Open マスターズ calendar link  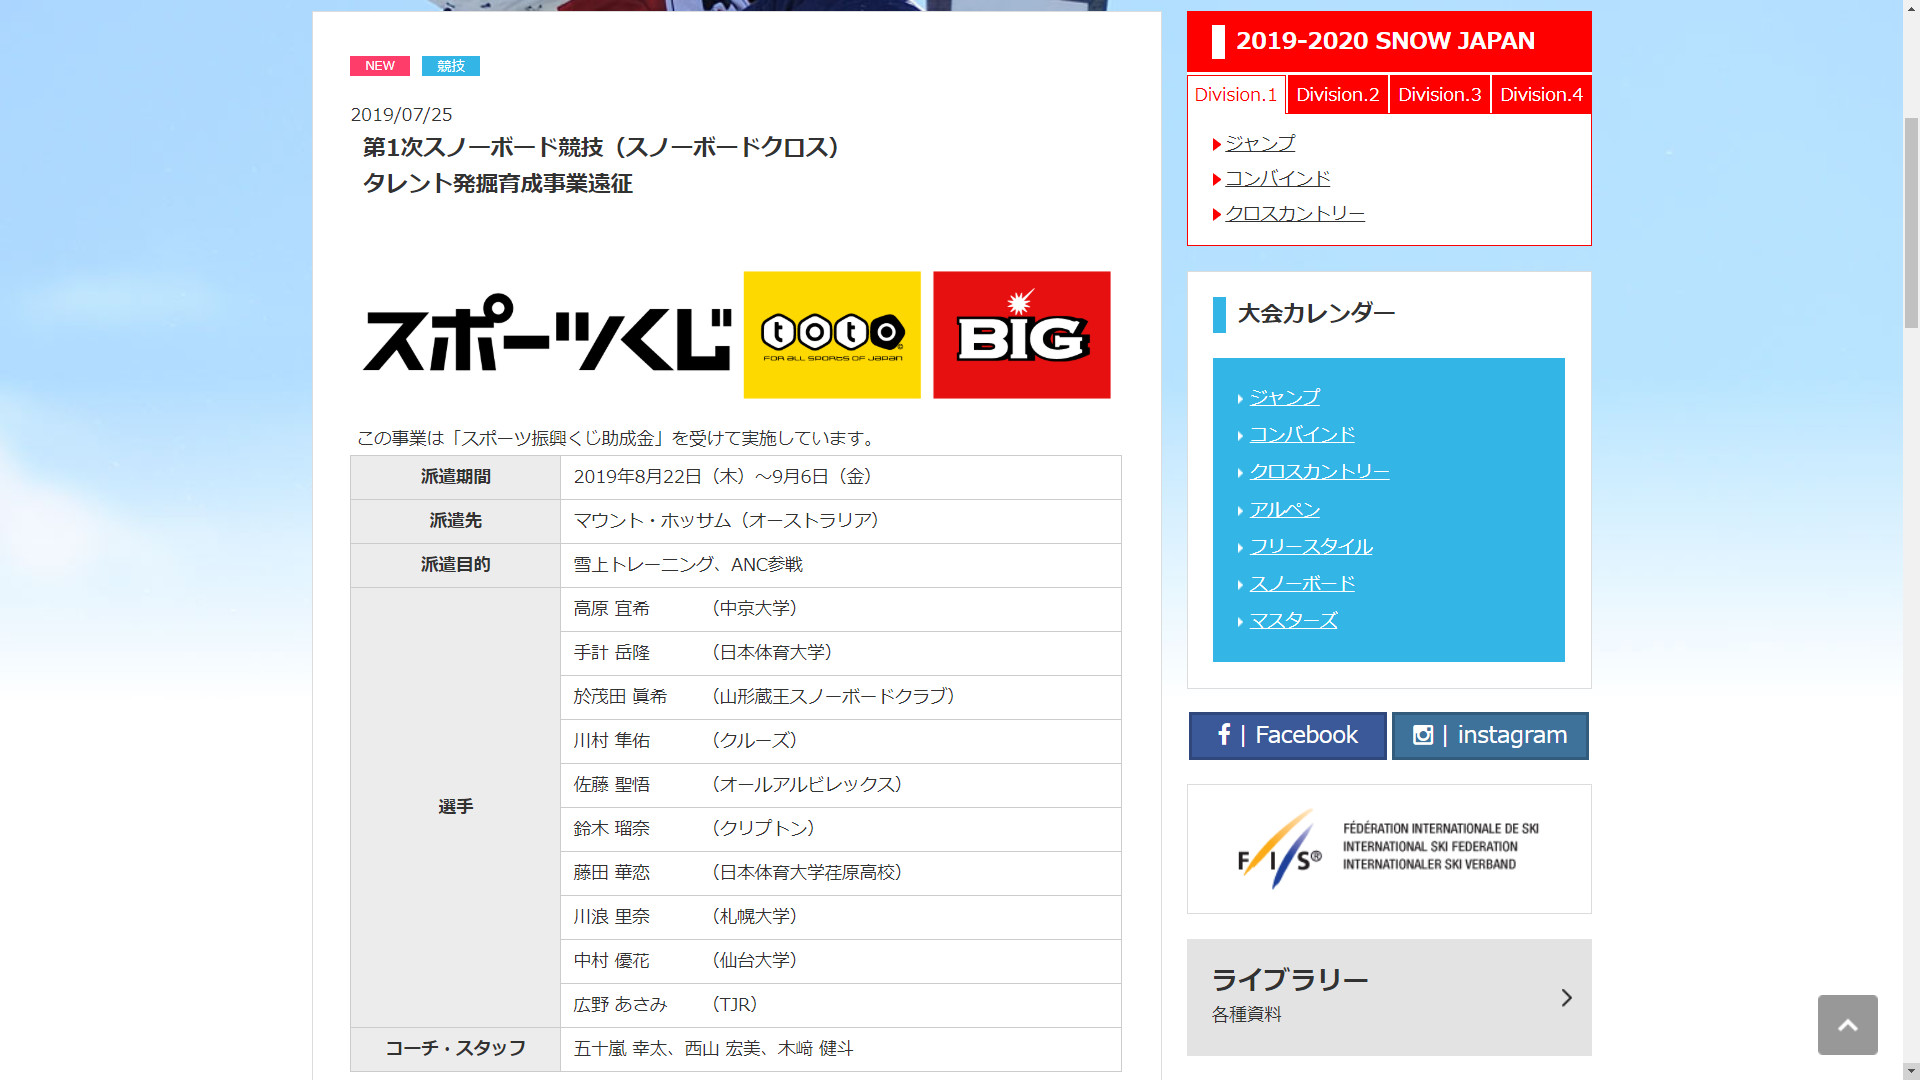[1293, 620]
